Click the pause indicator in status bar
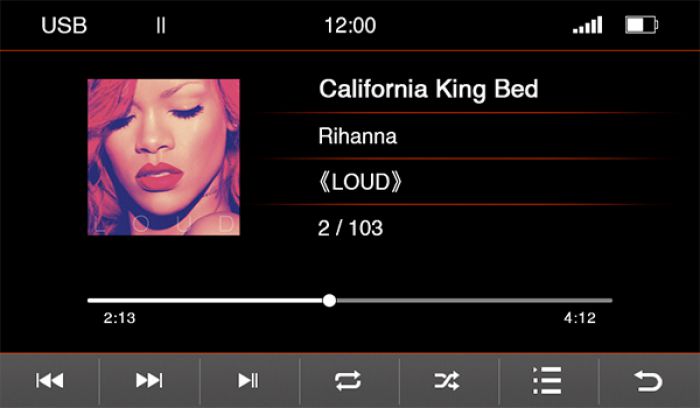700x408 pixels. point(161,25)
